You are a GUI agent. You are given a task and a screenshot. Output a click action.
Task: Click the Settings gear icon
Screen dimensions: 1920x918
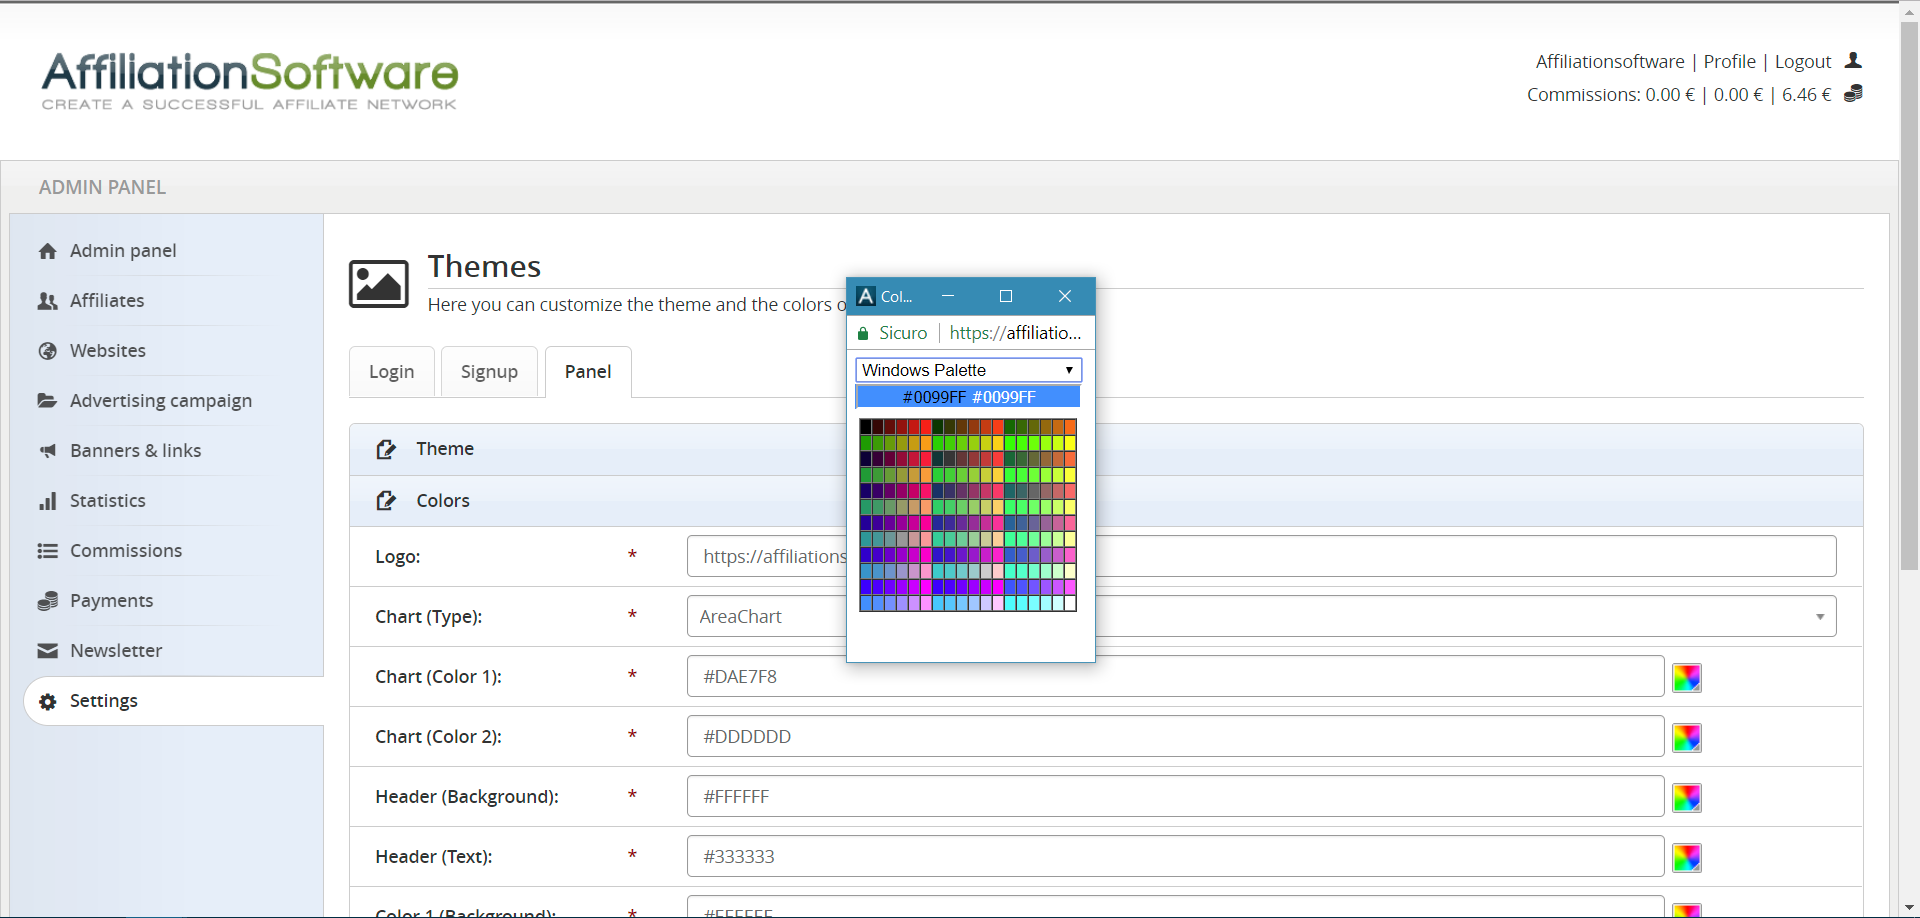click(x=47, y=701)
